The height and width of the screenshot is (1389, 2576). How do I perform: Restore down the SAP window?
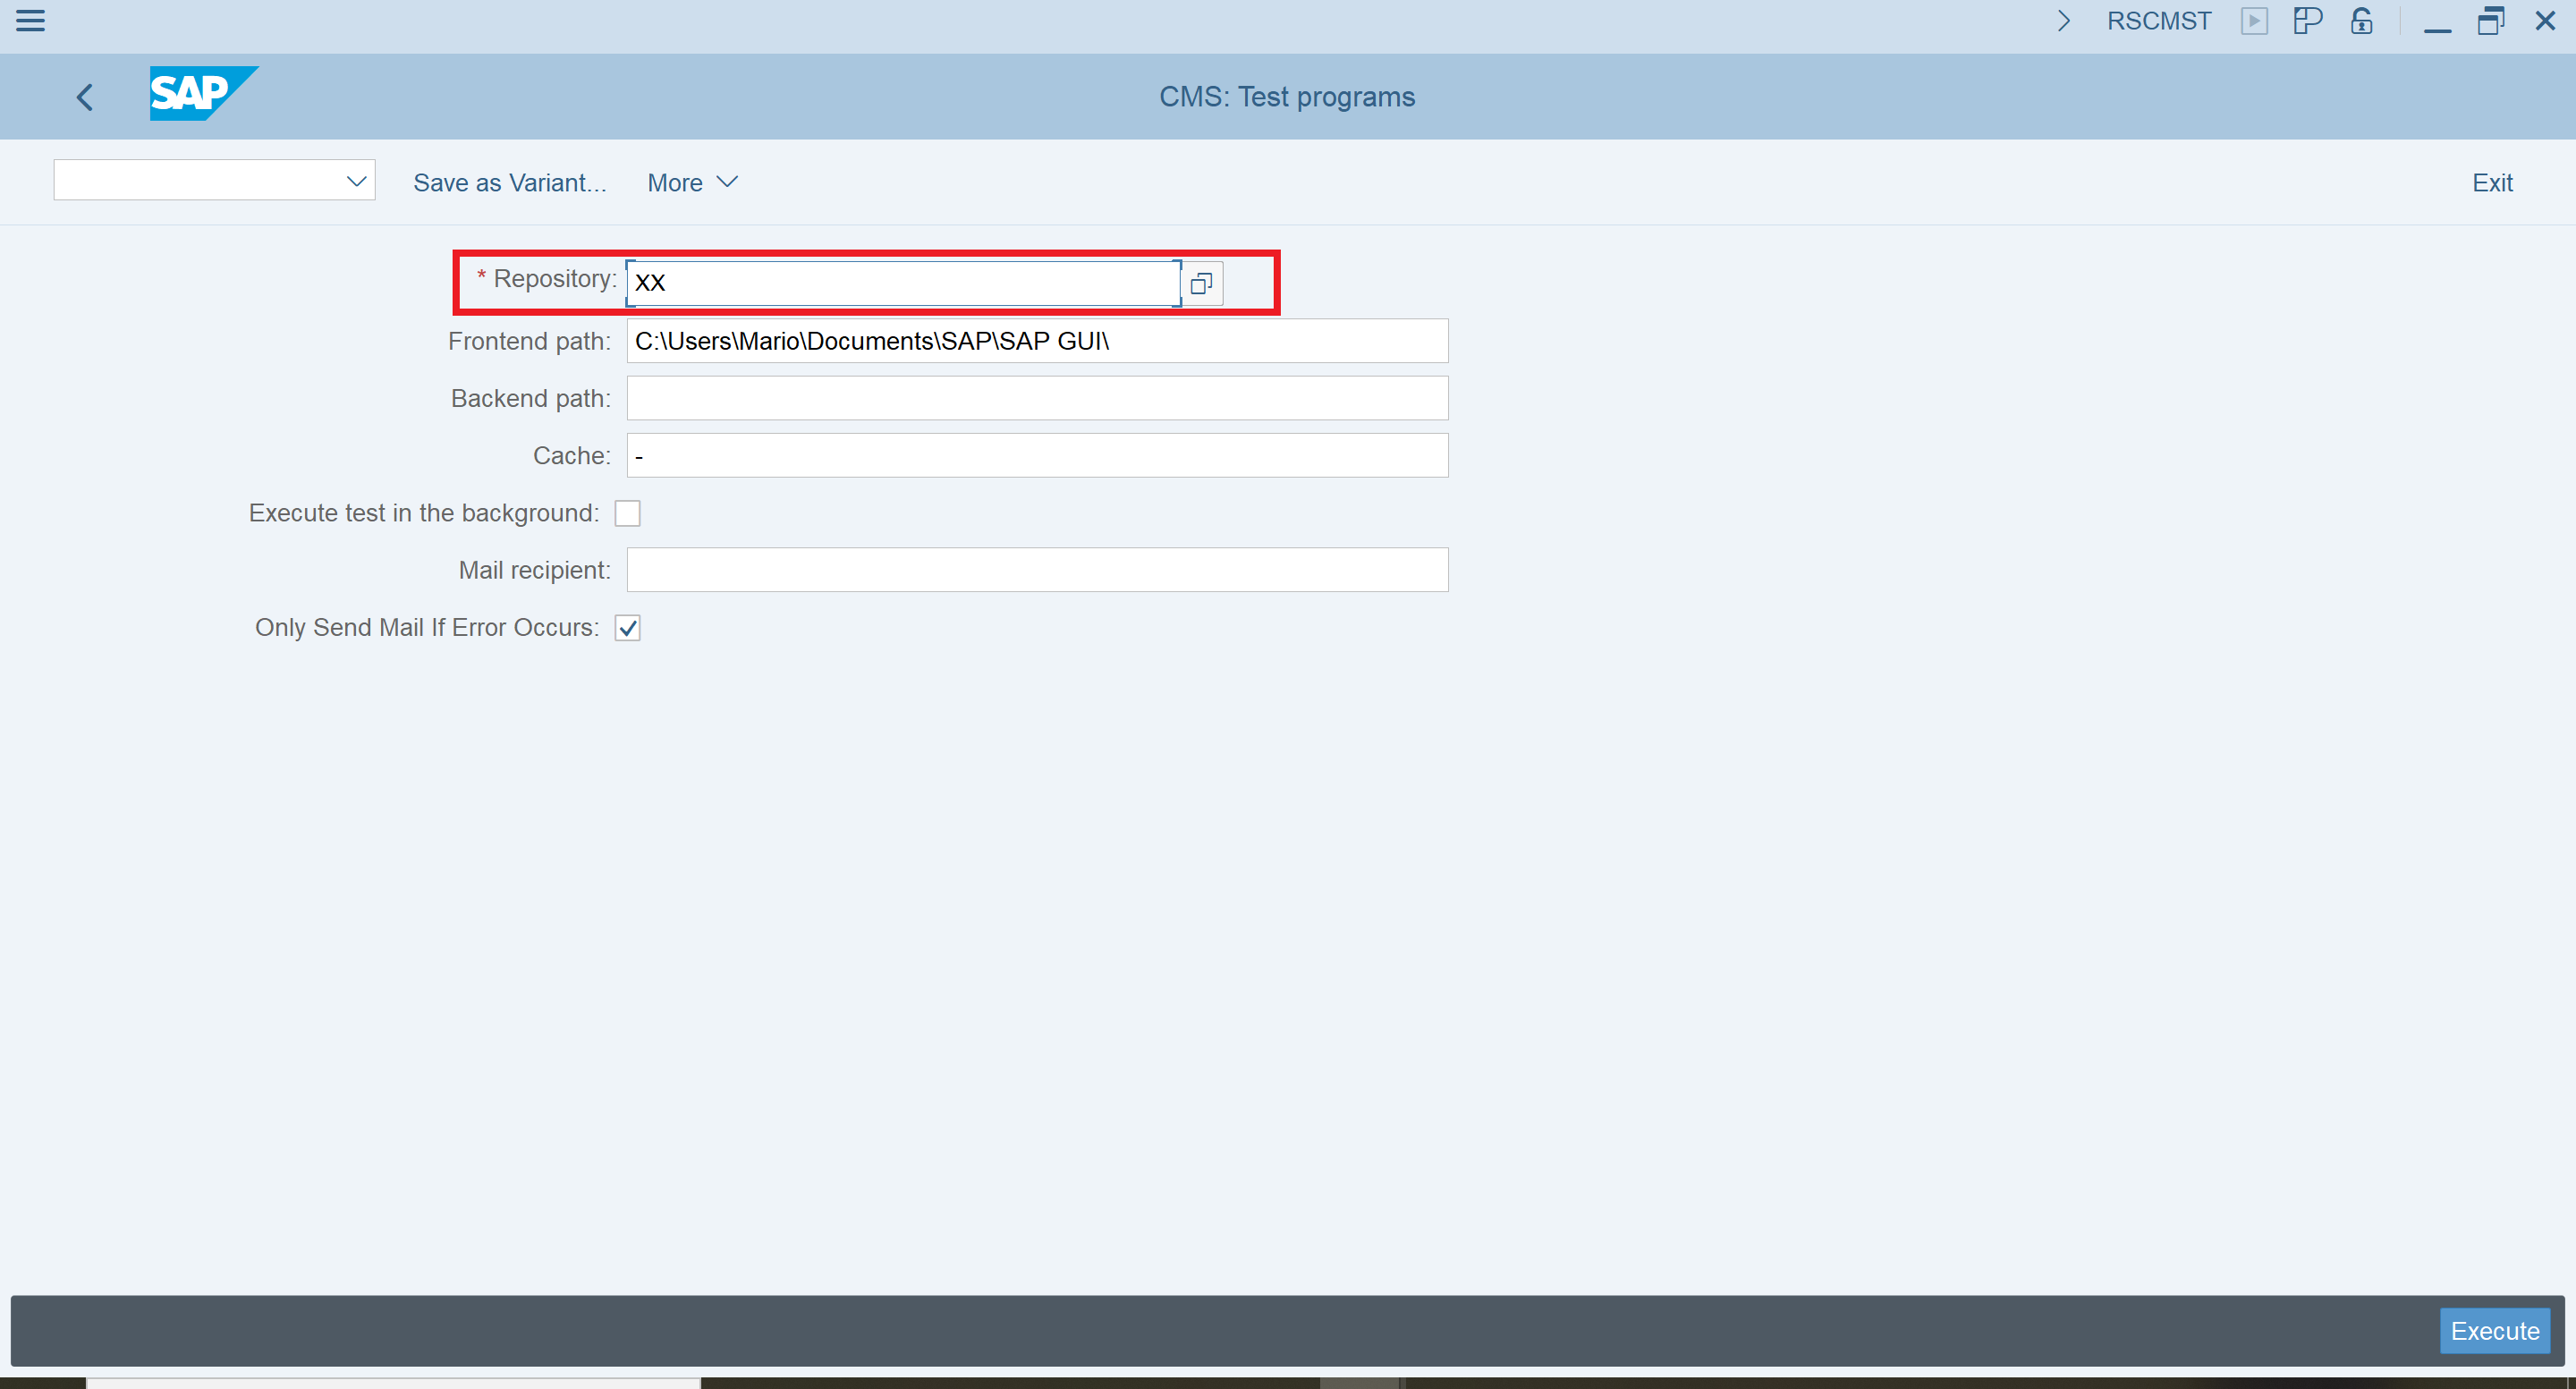2490,21
